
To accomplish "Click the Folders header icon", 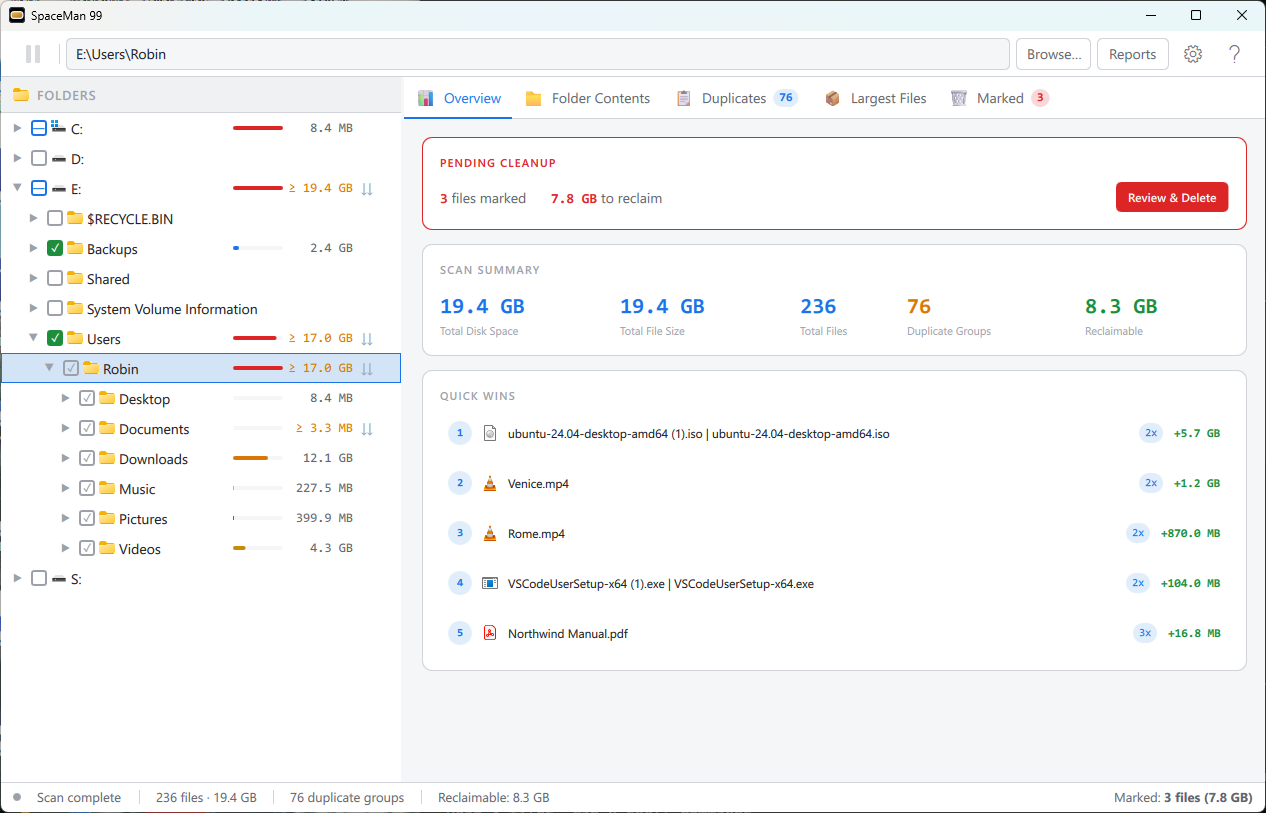I will click(x=21, y=95).
